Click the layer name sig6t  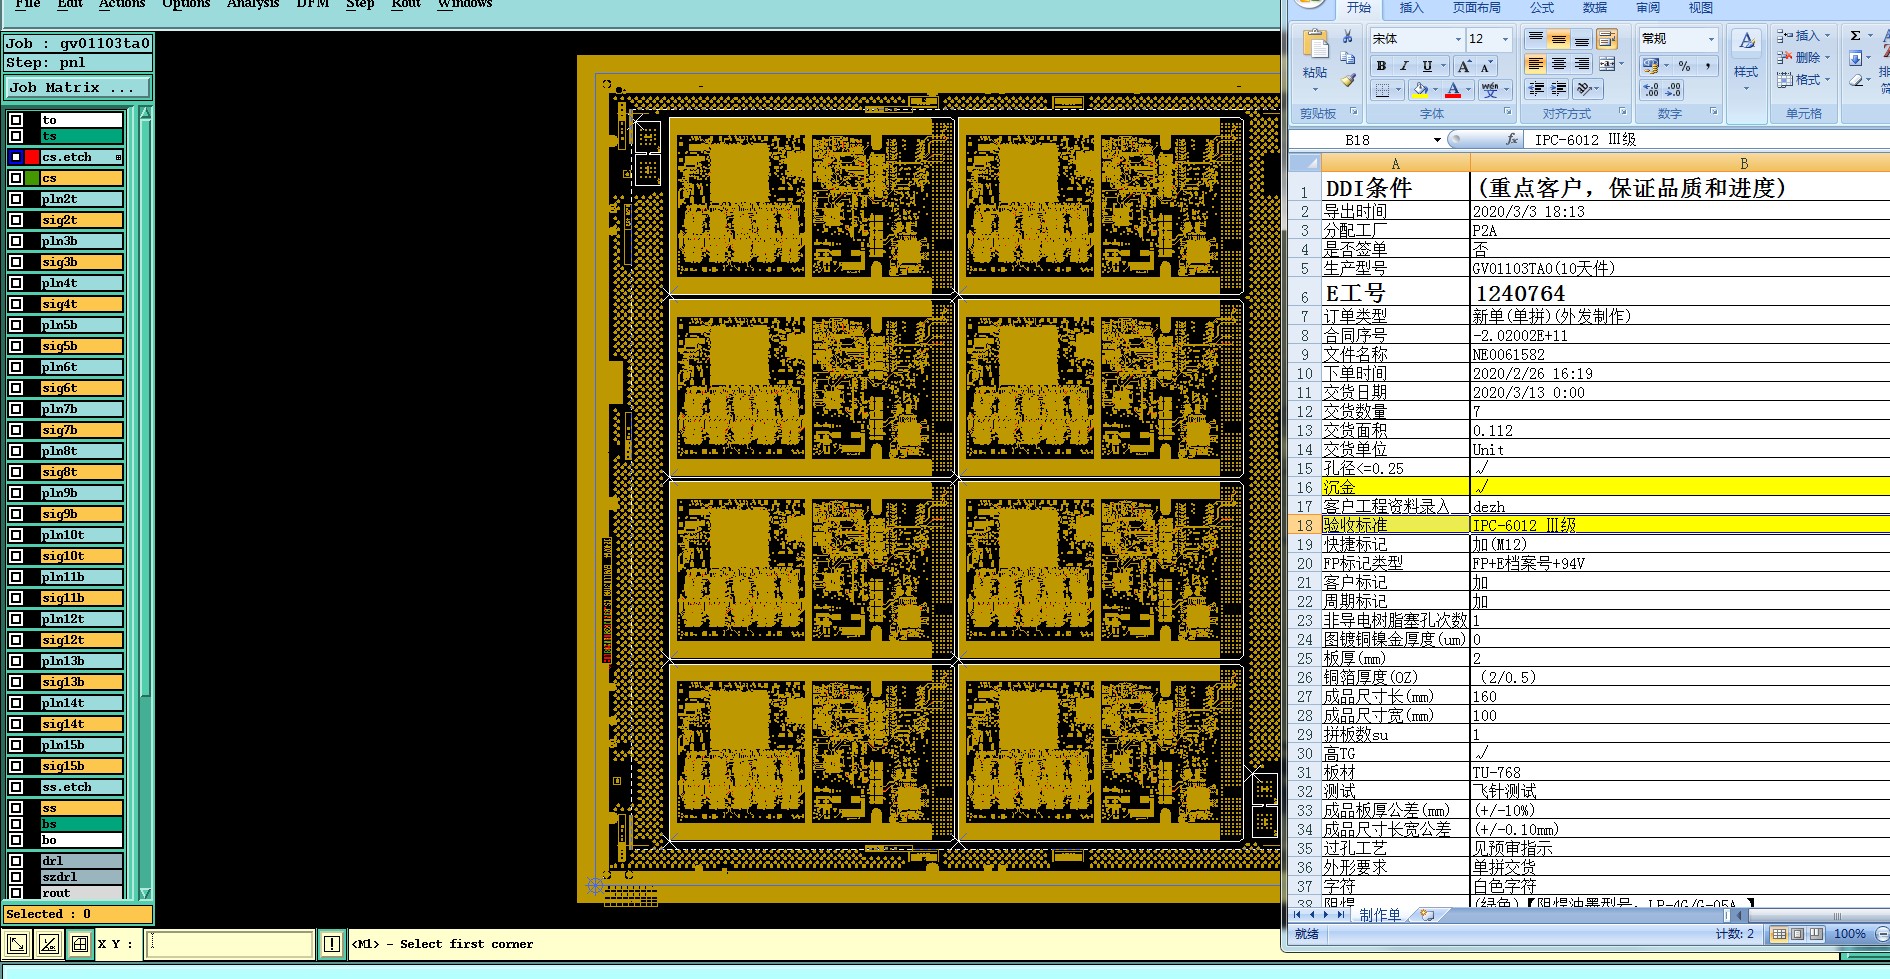coord(82,388)
